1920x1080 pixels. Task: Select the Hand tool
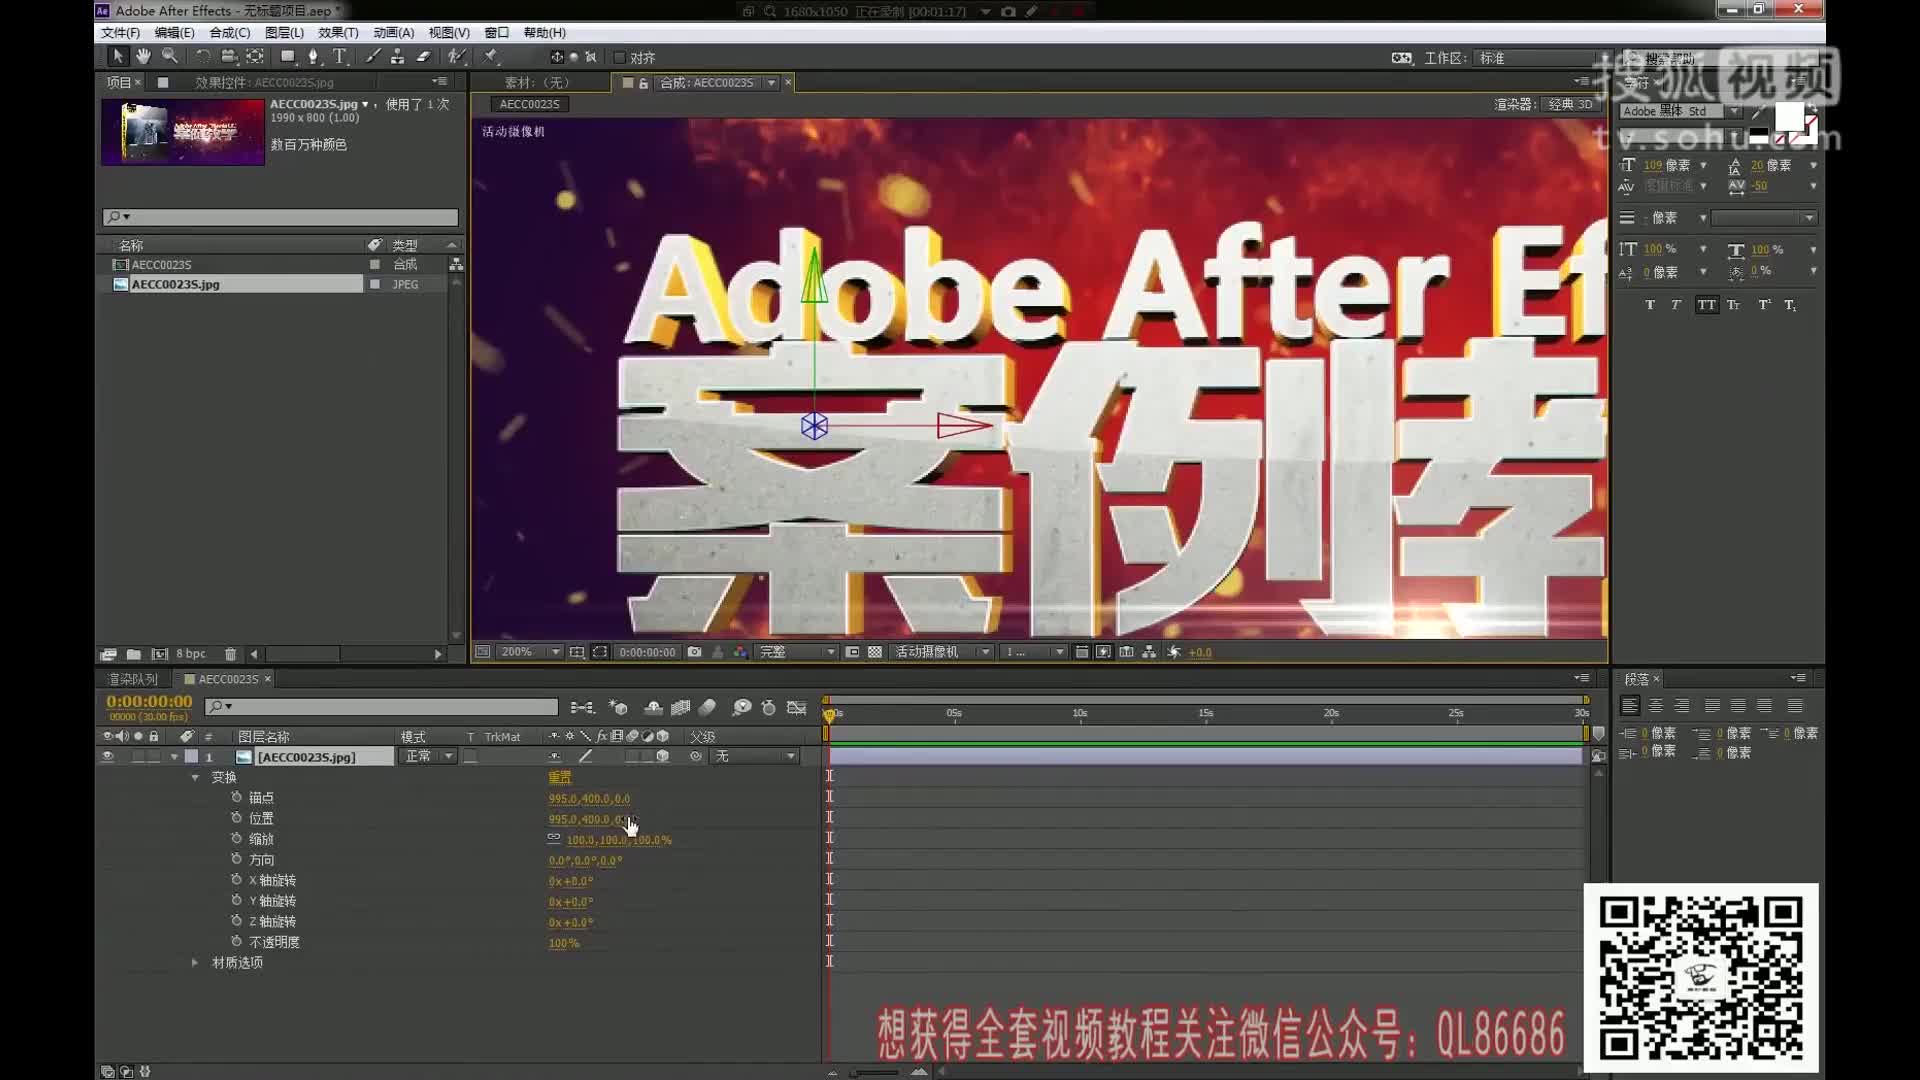pos(144,57)
